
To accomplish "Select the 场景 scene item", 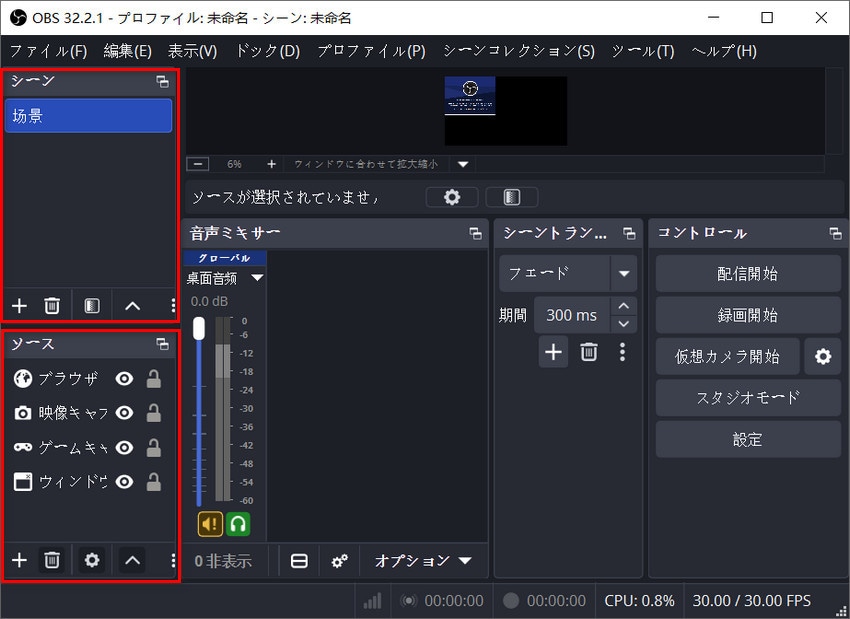I will point(88,115).
